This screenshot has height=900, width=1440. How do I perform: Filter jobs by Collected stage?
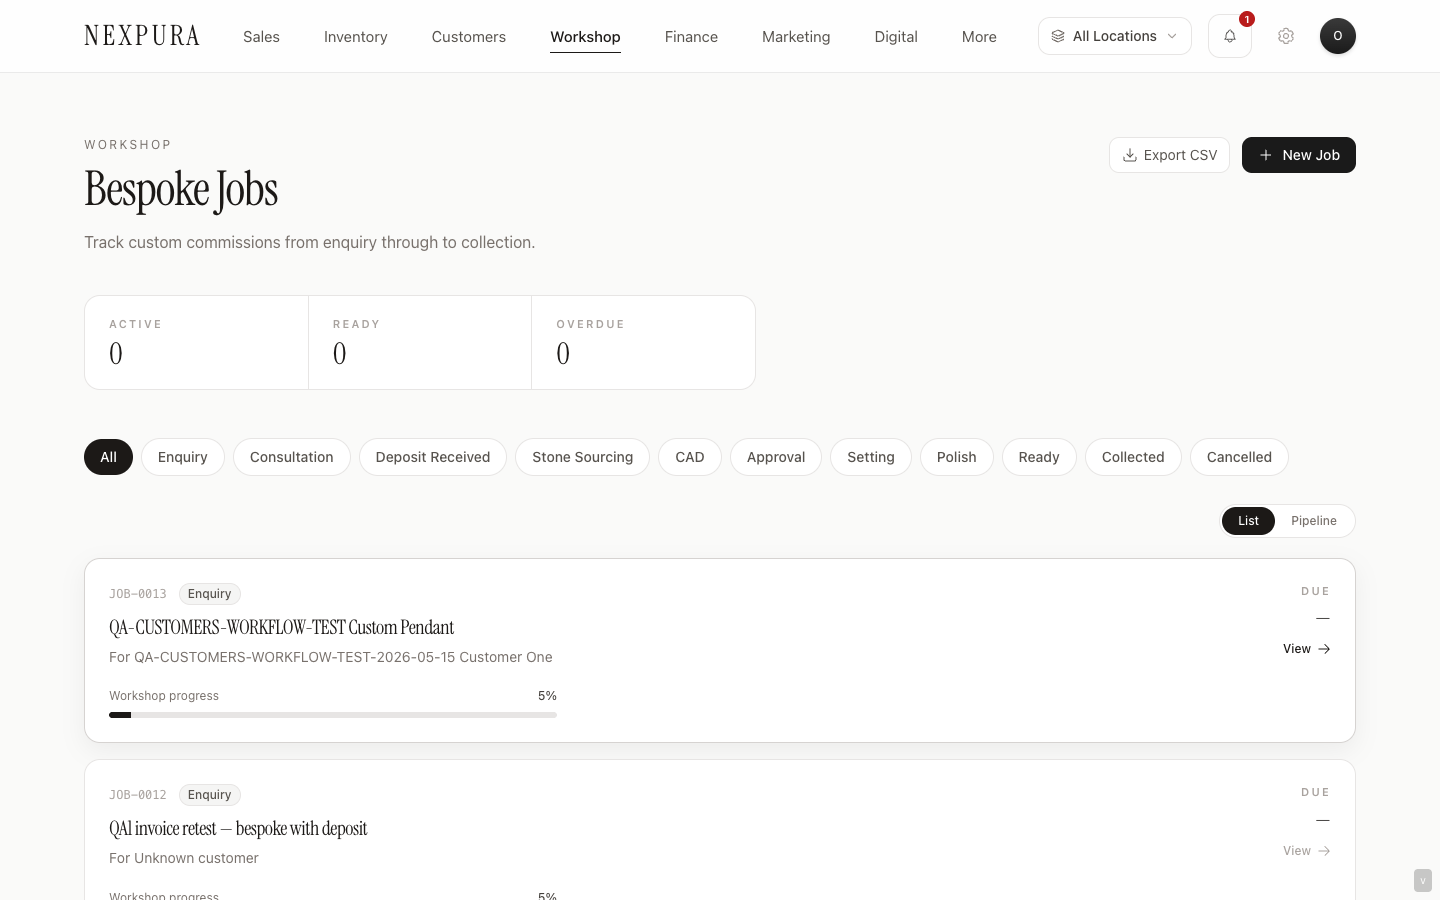(1133, 457)
